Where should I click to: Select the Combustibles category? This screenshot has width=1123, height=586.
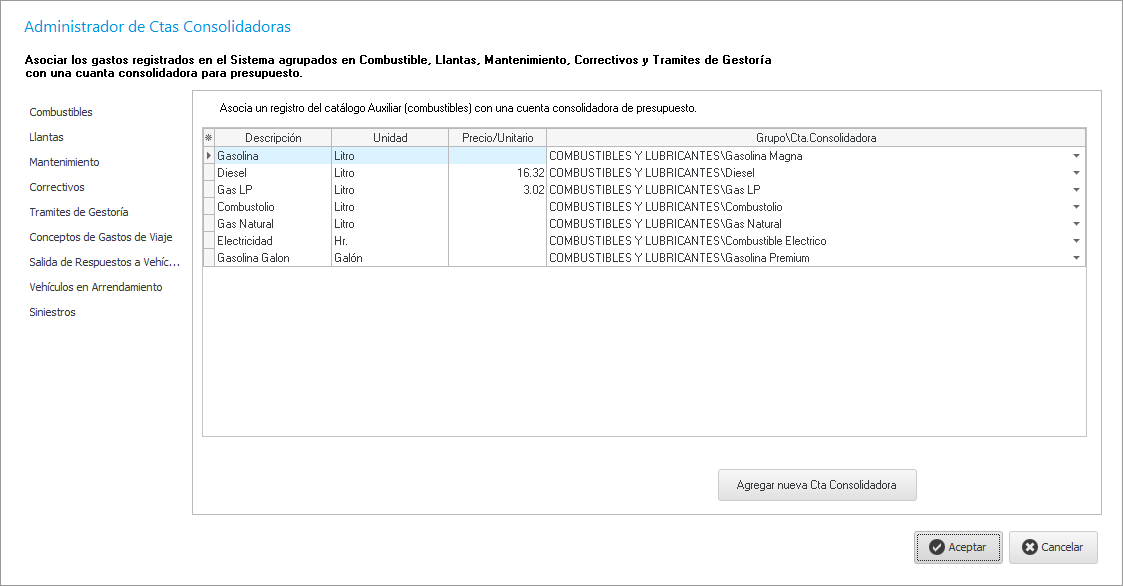pyautogui.click(x=61, y=112)
